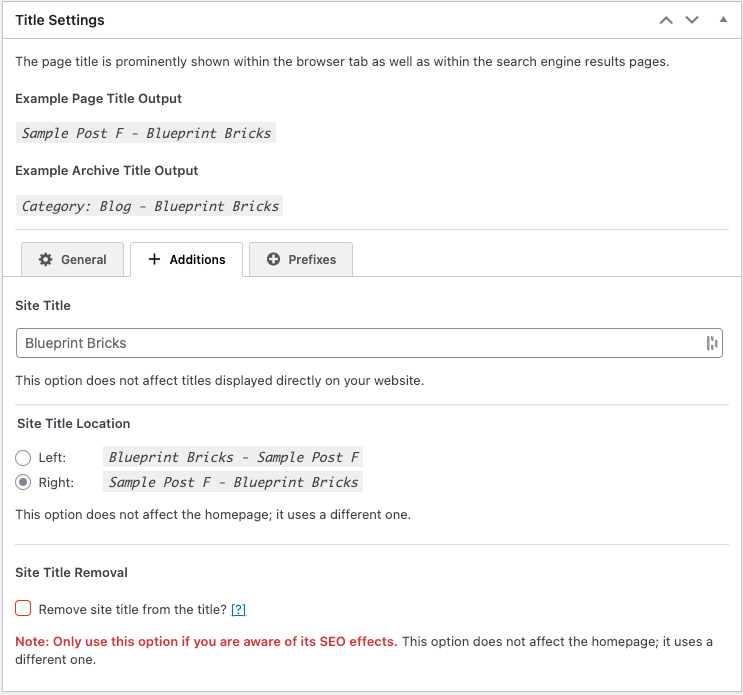Click the Site Title input field

tap(369, 343)
